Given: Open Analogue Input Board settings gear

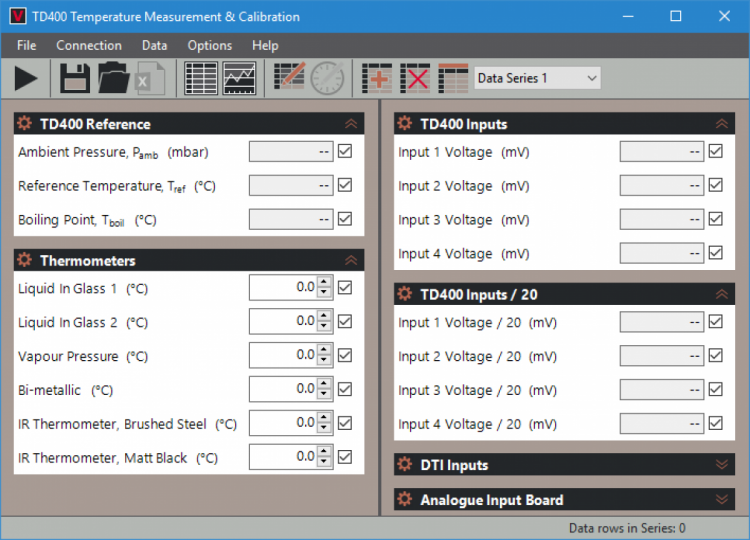Looking at the screenshot, I should 405,499.
